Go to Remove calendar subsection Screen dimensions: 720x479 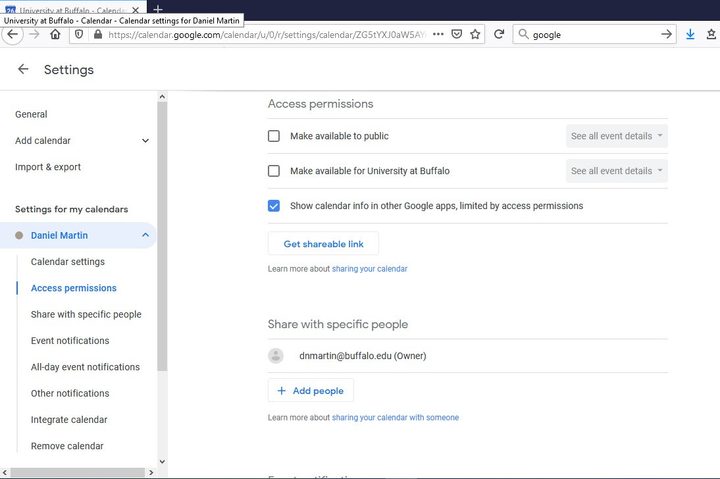(x=67, y=446)
